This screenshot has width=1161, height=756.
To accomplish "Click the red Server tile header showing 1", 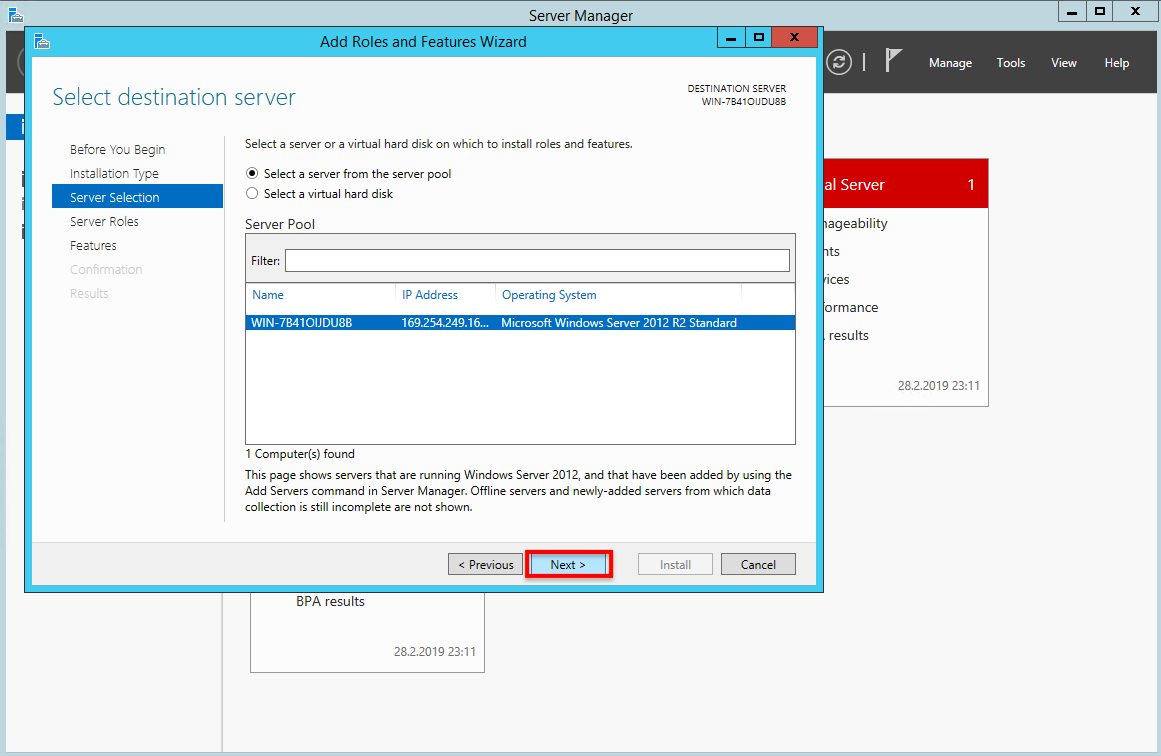I will click(x=906, y=184).
